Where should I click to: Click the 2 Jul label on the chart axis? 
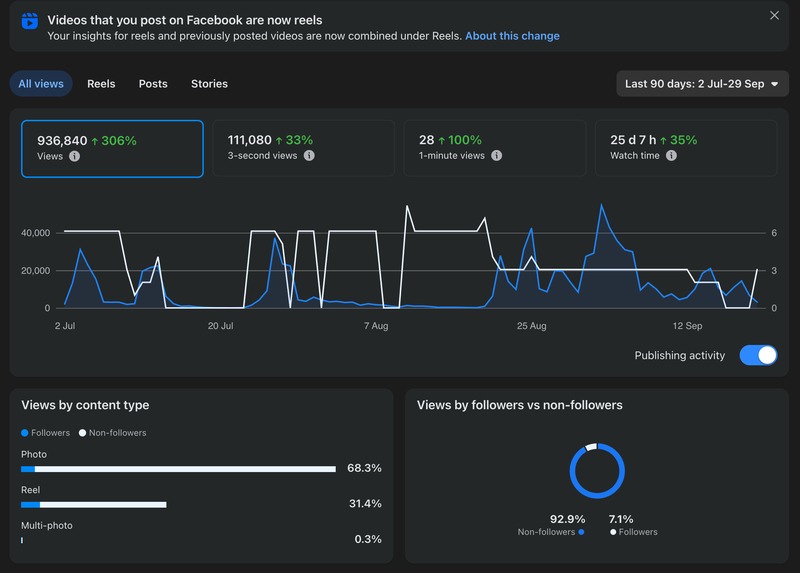click(65, 326)
